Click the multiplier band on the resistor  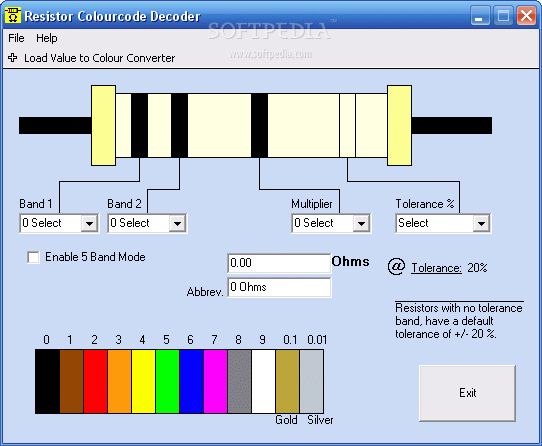(x=259, y=126)
